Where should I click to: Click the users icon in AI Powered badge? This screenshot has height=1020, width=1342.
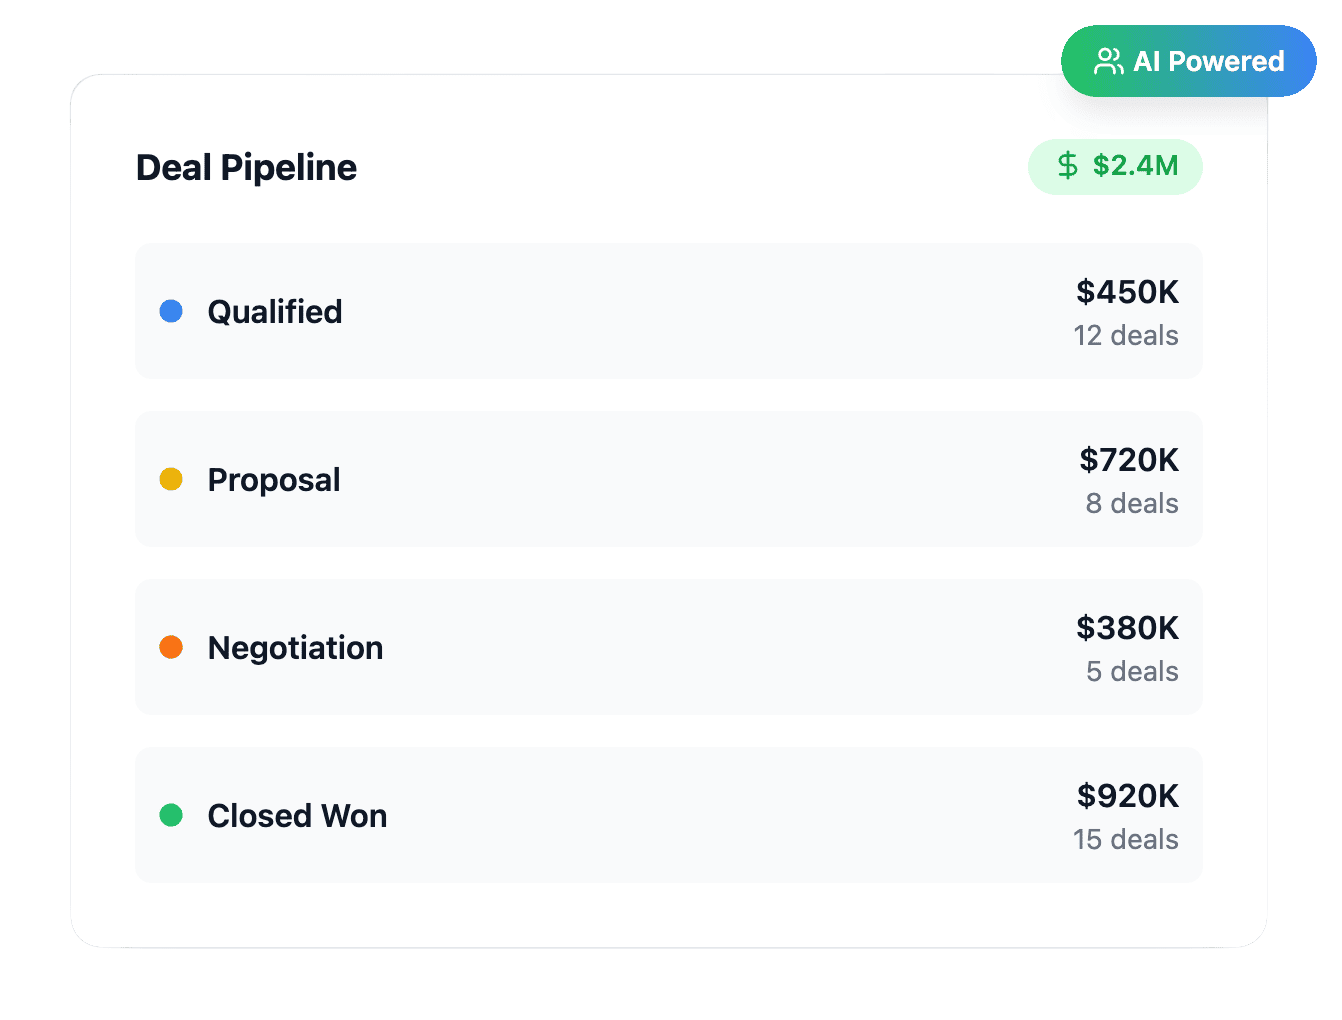(1108, 62)
